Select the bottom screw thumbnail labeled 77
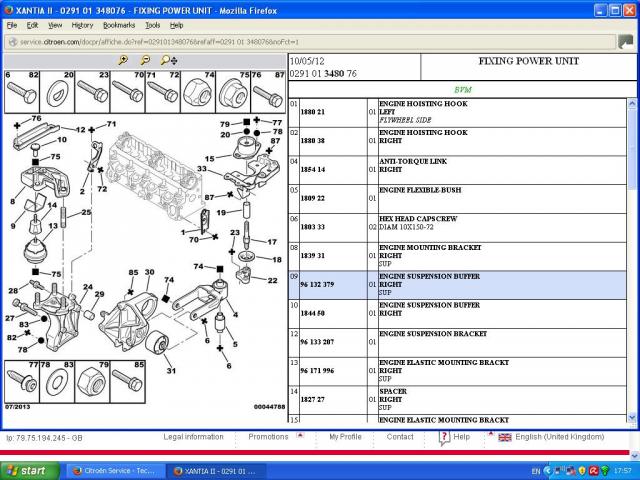Screen dimensions: 640x480 22,382
